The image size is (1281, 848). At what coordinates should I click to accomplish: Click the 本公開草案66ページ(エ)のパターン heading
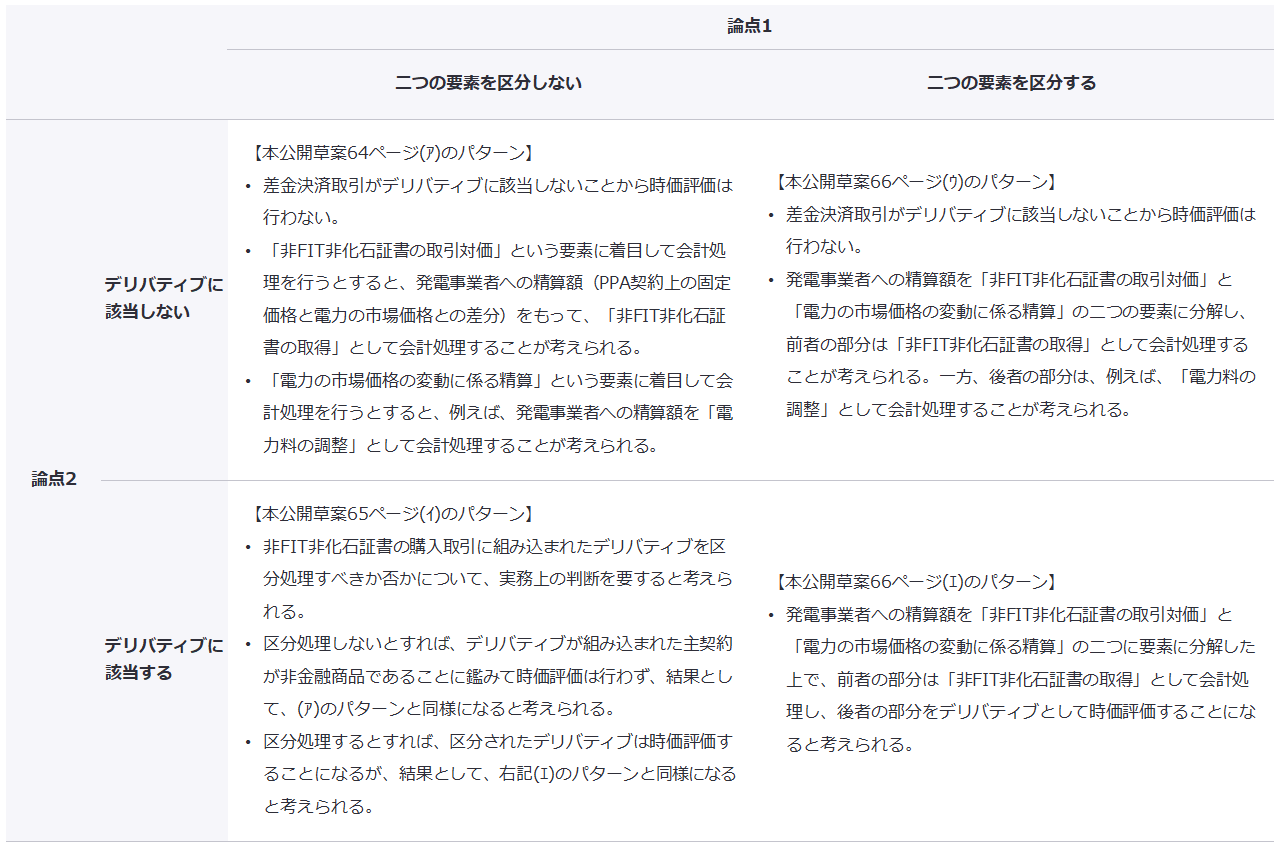(915, 582)
